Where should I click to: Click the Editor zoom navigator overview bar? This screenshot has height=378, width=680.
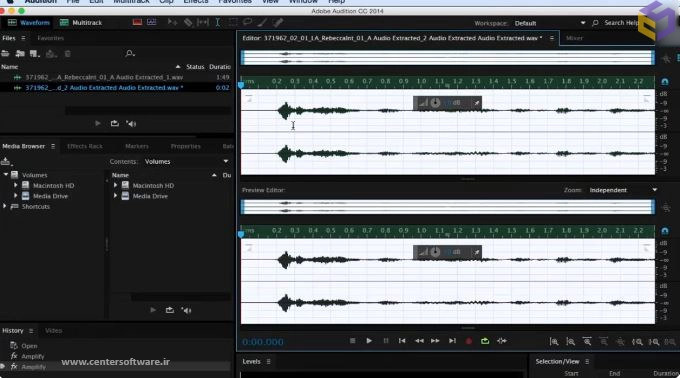[x=448, y=58]
